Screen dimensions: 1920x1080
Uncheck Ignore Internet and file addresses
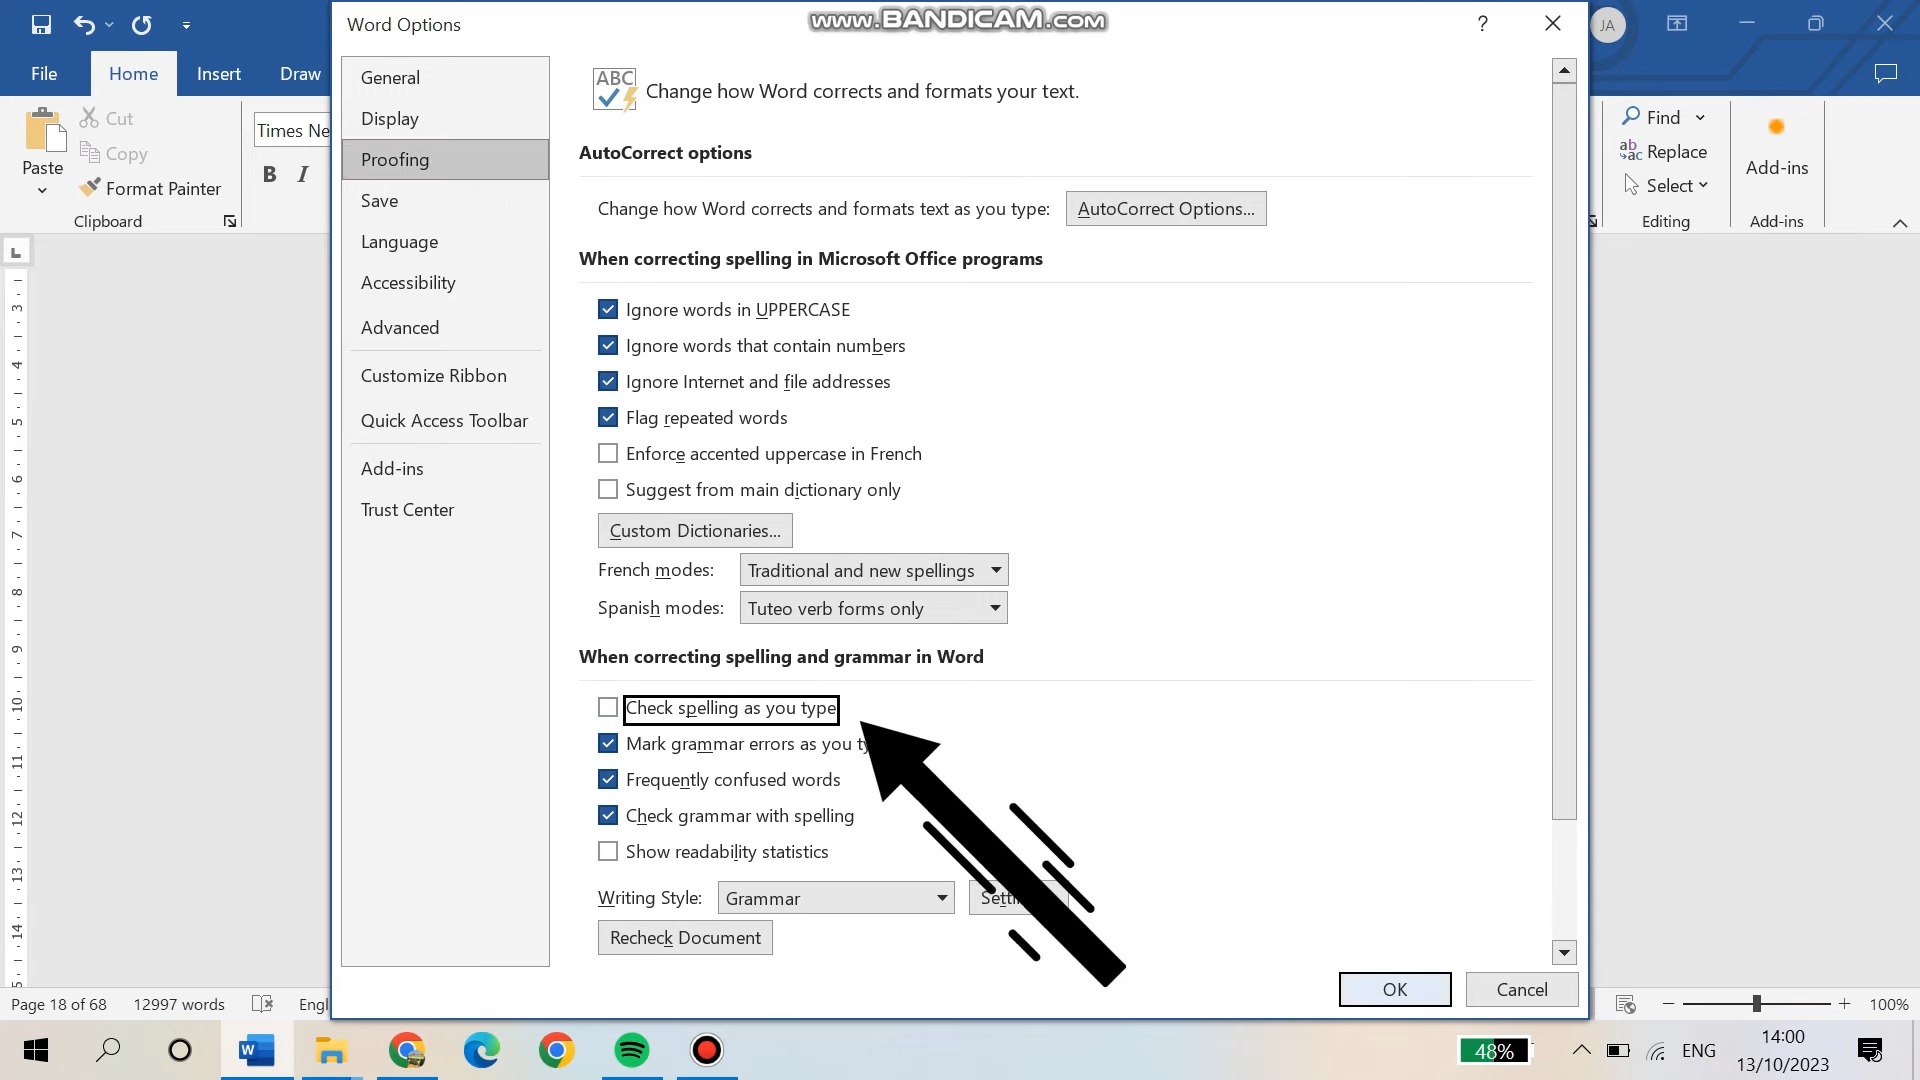[x=608, y=381]
